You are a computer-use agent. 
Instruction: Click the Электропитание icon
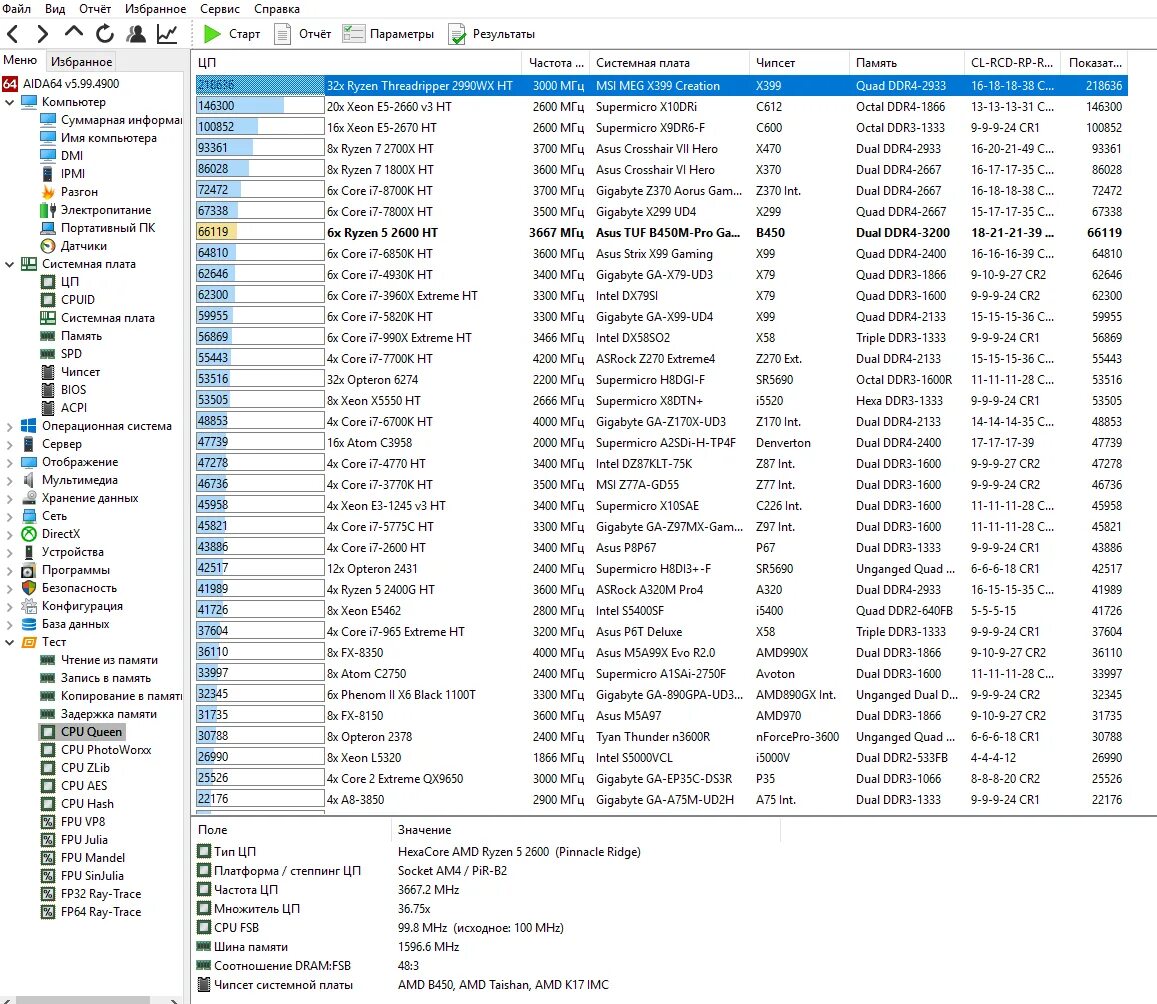48,210
